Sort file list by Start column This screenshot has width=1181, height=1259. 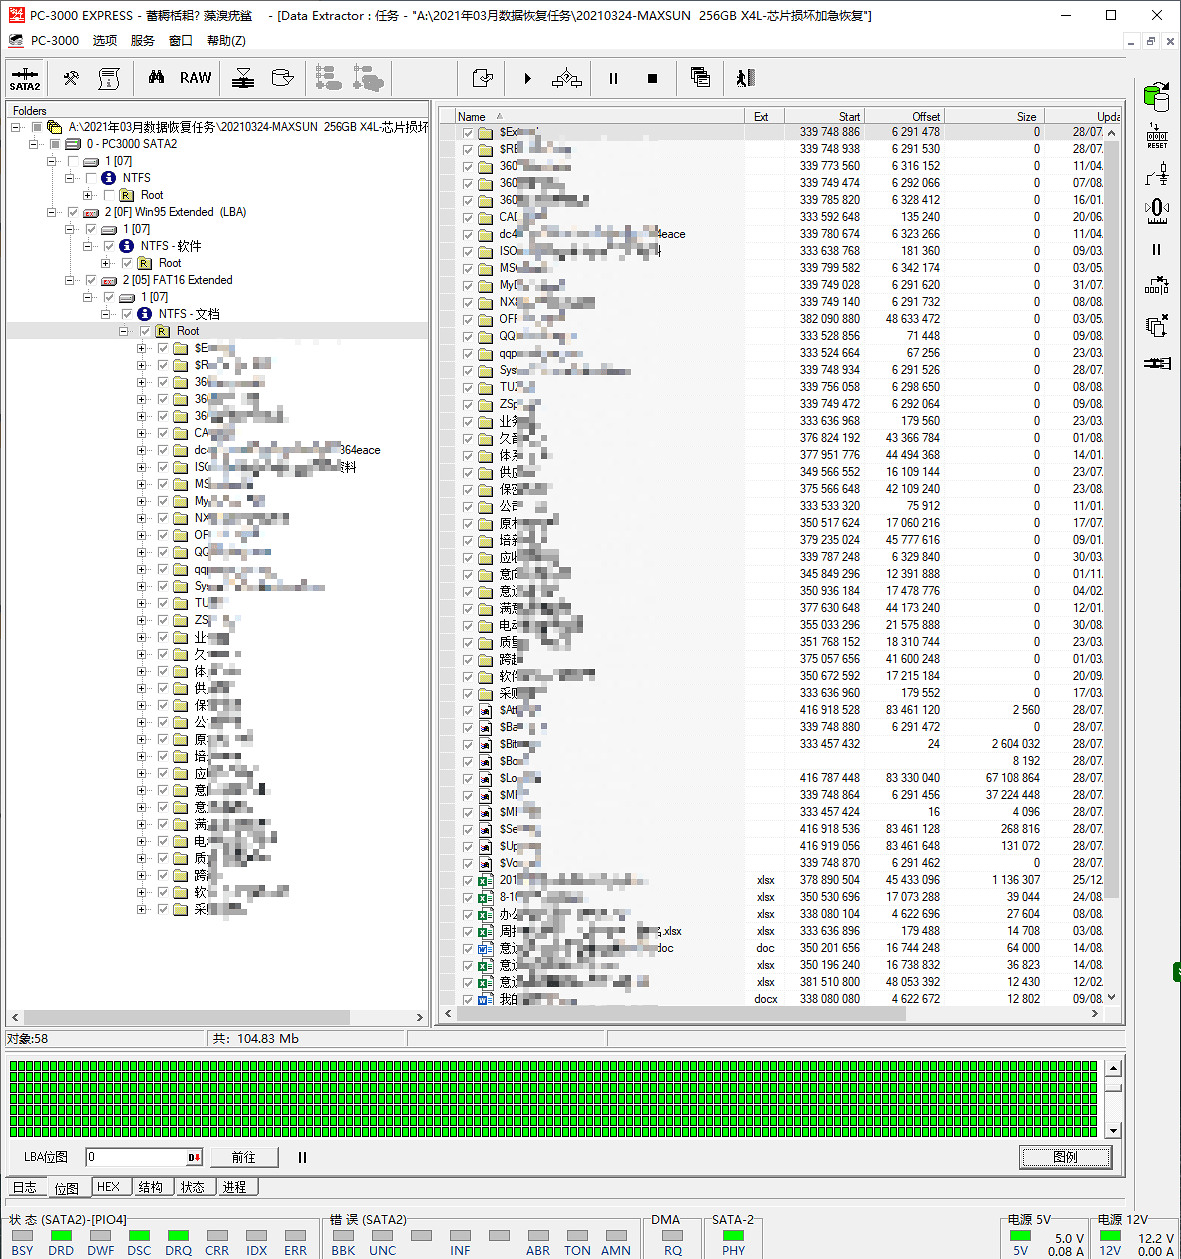[824, 116]
